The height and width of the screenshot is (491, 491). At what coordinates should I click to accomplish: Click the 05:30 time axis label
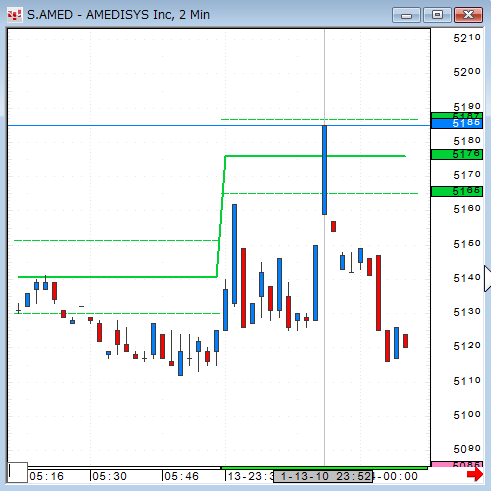109,476
